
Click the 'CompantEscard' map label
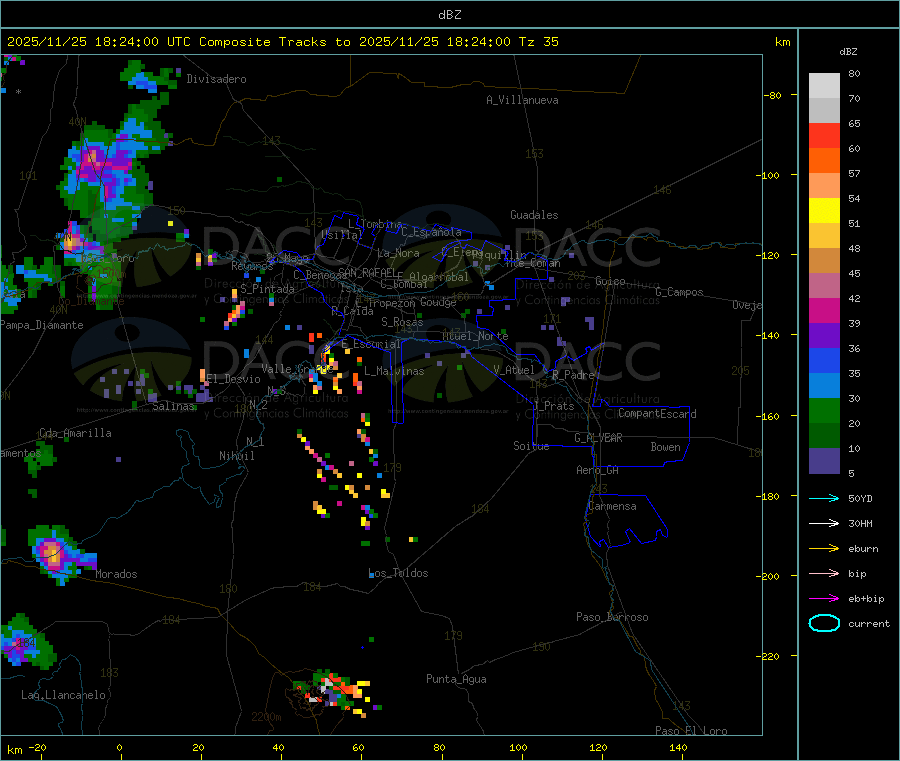point(657,413)
